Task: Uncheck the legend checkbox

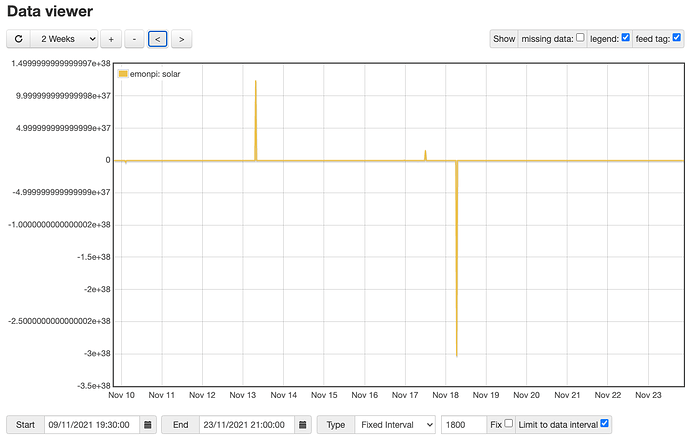Action: 626,38
